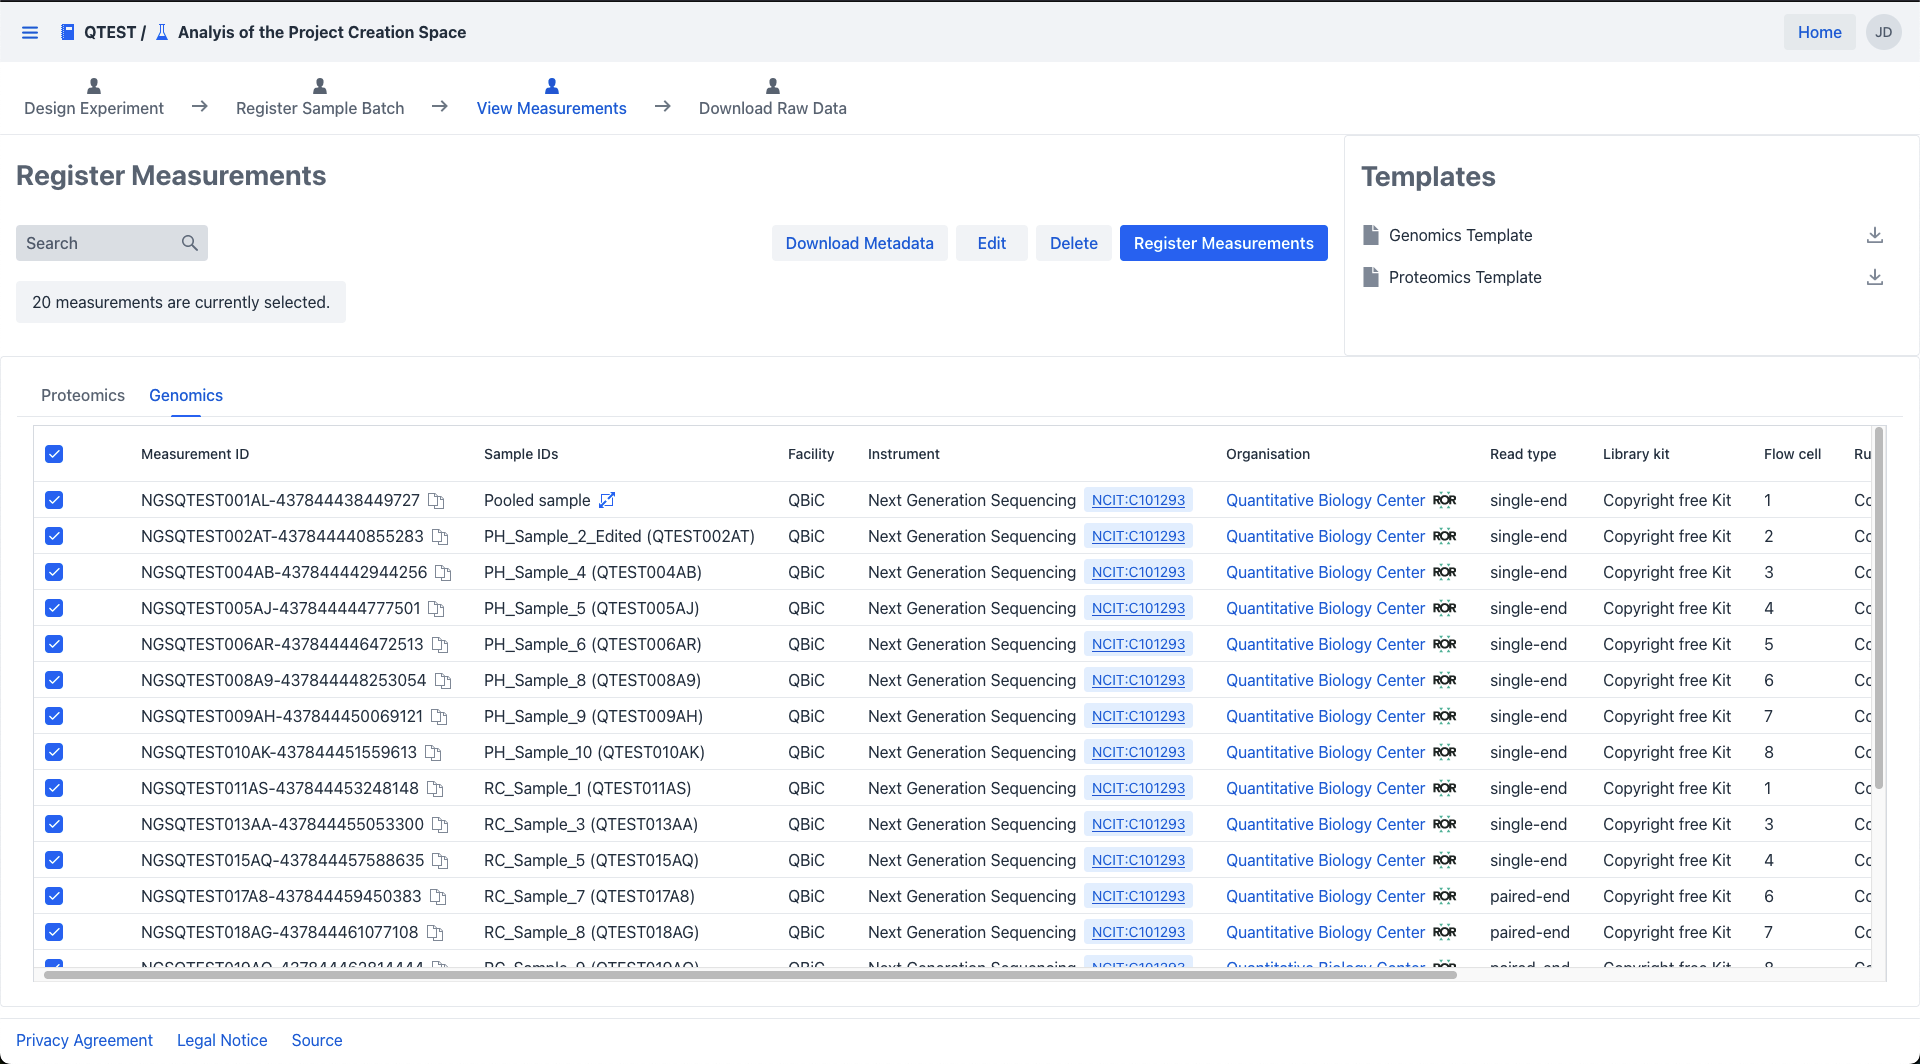This screenshot has width=1920, height=1064.
Task: Uncheck the NGSQTEST002AT measurement row
Action: (54, 536)
